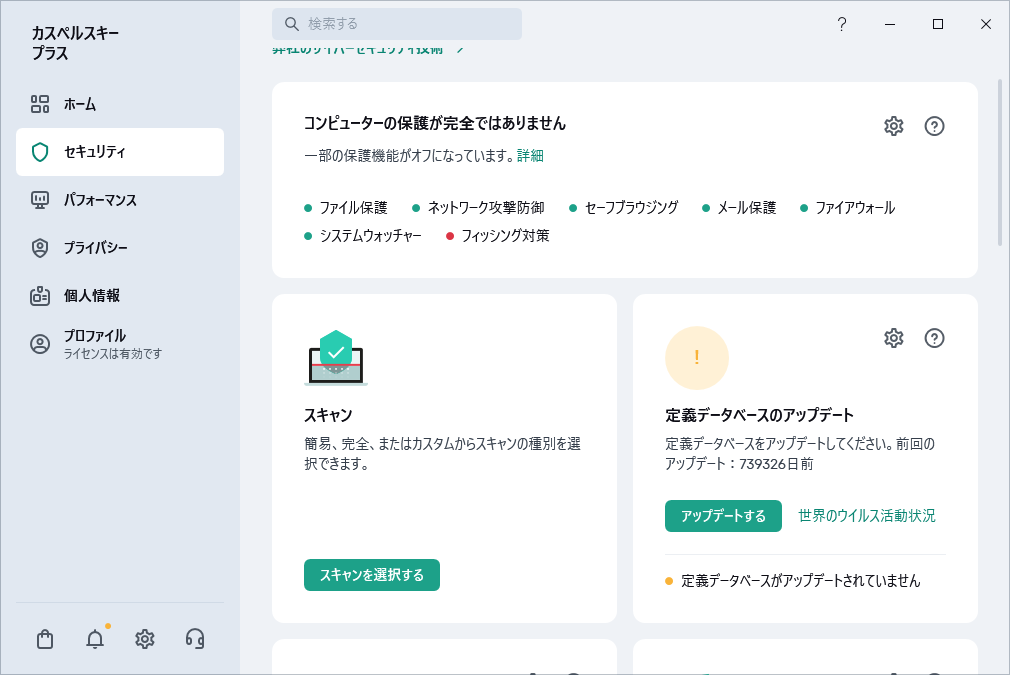Open the database update card gear icon
The image size is (1010, 675).
893,338
